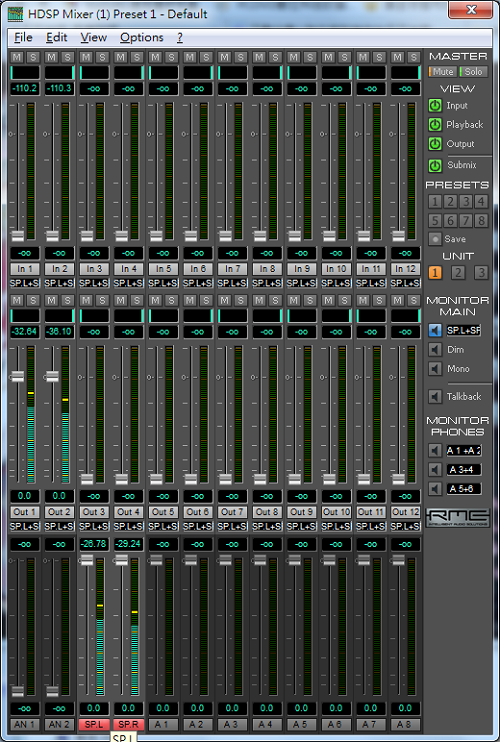Click the pan box above In 1

click(25, 72)
